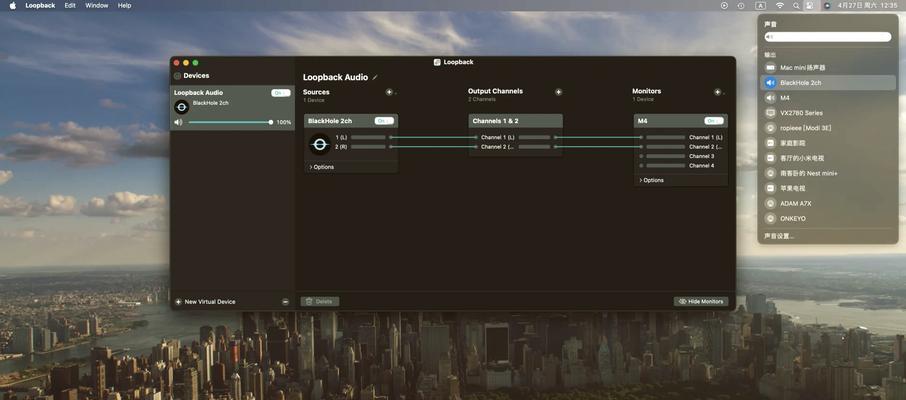Click date and time in menu bar

867,5
